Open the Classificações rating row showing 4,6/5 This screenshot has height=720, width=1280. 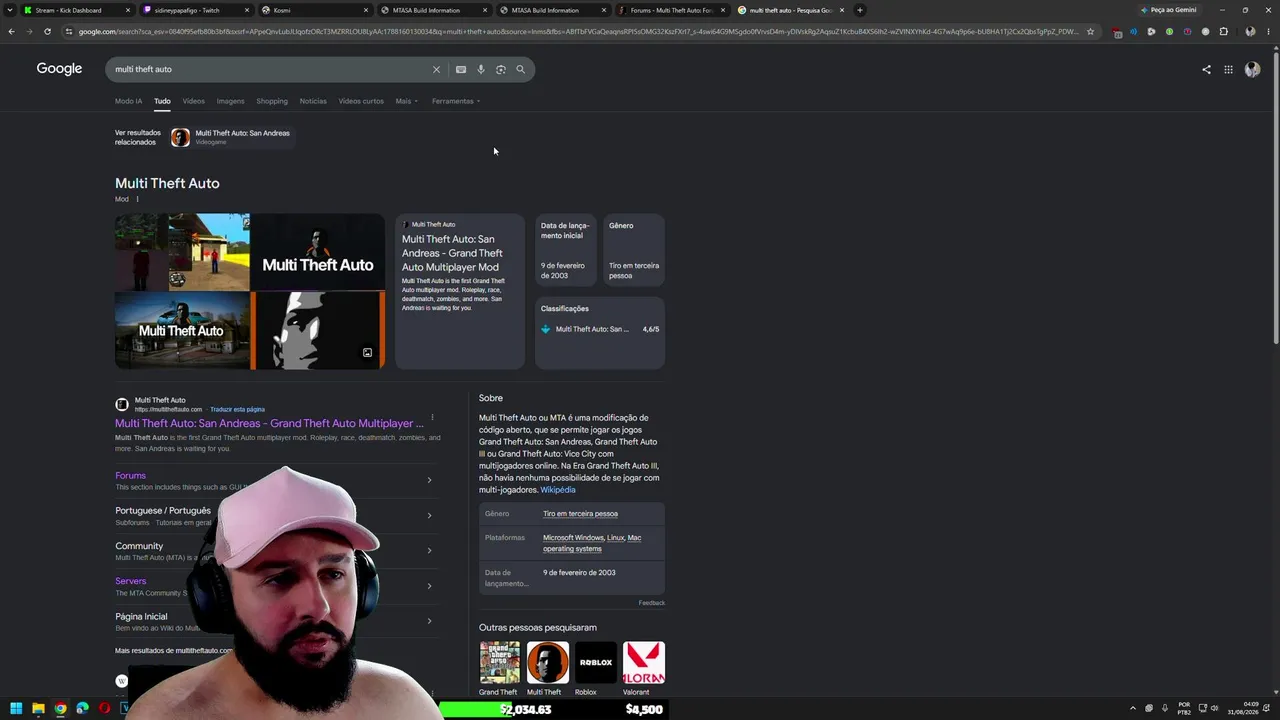(x=600, y=329)
